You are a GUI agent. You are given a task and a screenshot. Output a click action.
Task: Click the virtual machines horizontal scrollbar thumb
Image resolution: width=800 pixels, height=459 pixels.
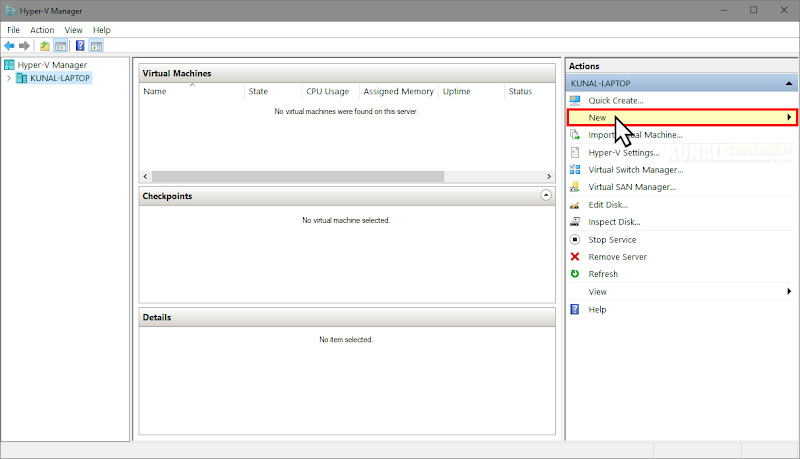point(298,176)
